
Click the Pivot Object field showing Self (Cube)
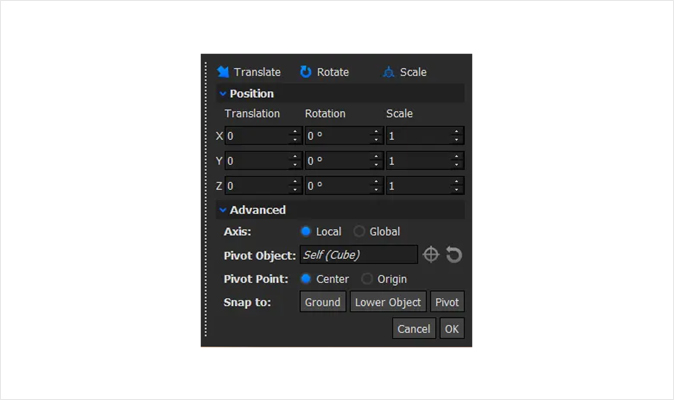[358, 255]
